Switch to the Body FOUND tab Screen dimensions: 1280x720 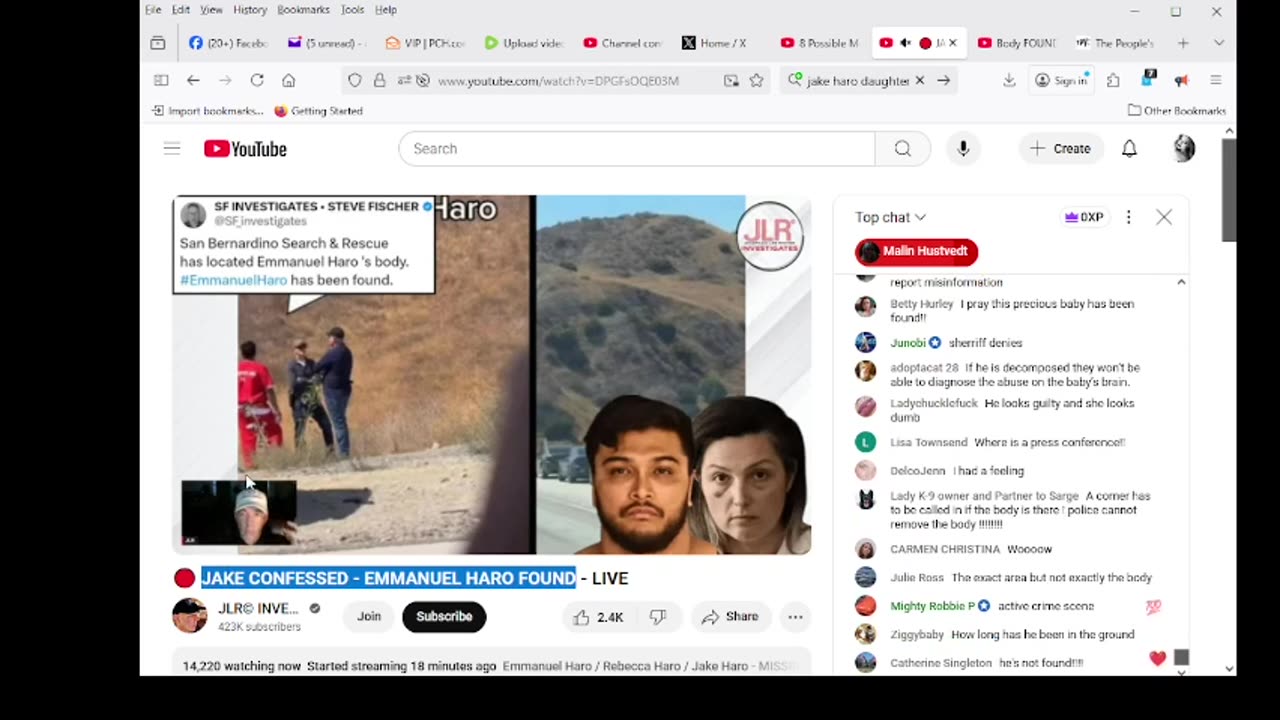(x=1016, y=43)
